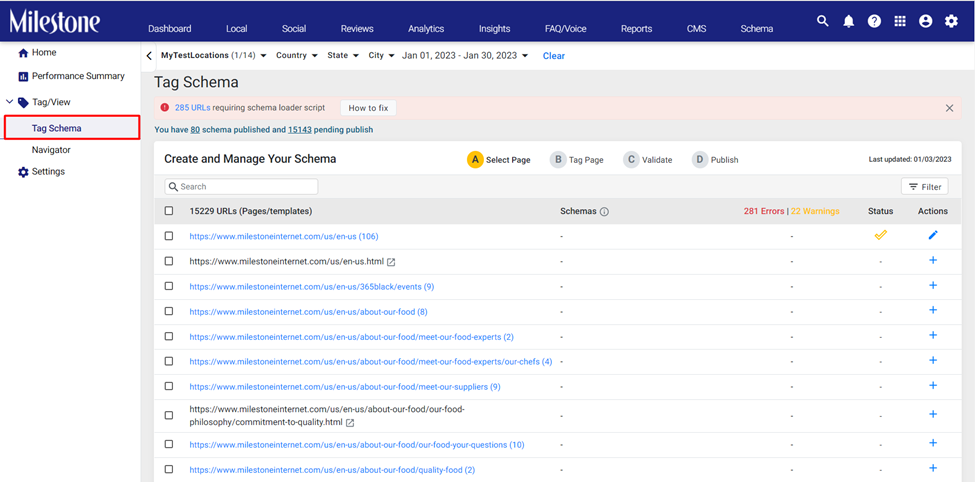Open the search icon in top bar
The image size is (975, 482).
(x=823, y=21)
